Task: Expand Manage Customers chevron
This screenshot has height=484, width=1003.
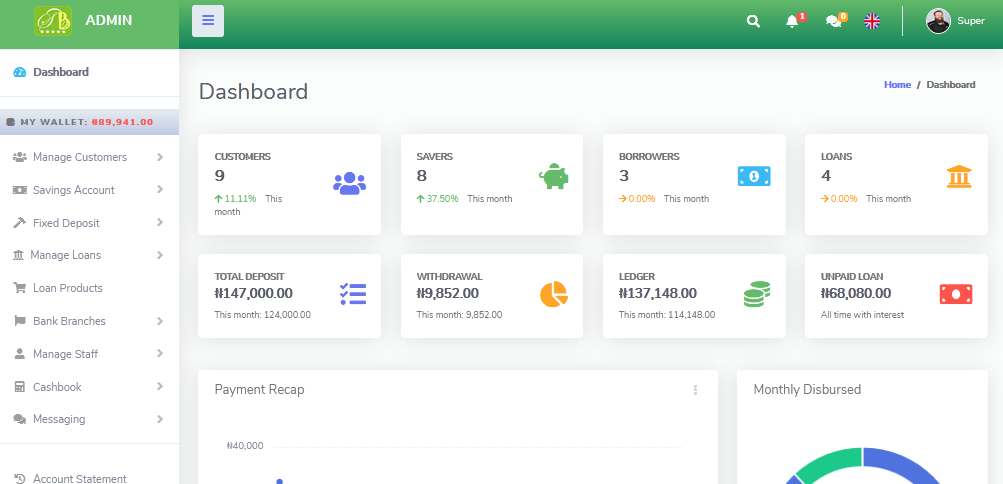Action: pos(160,157)
